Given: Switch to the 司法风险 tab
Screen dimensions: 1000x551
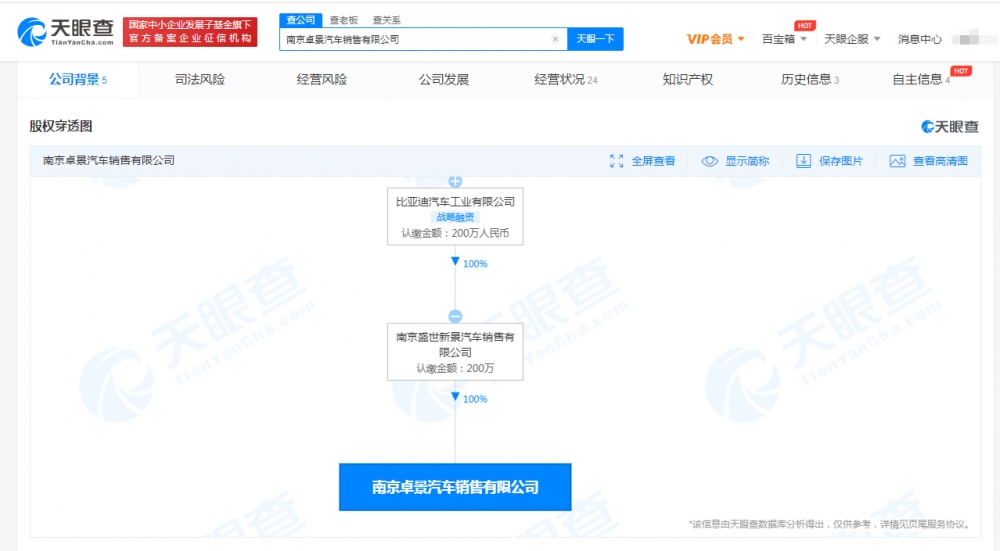Looking at the screenshot, I should tap(200, 79).
